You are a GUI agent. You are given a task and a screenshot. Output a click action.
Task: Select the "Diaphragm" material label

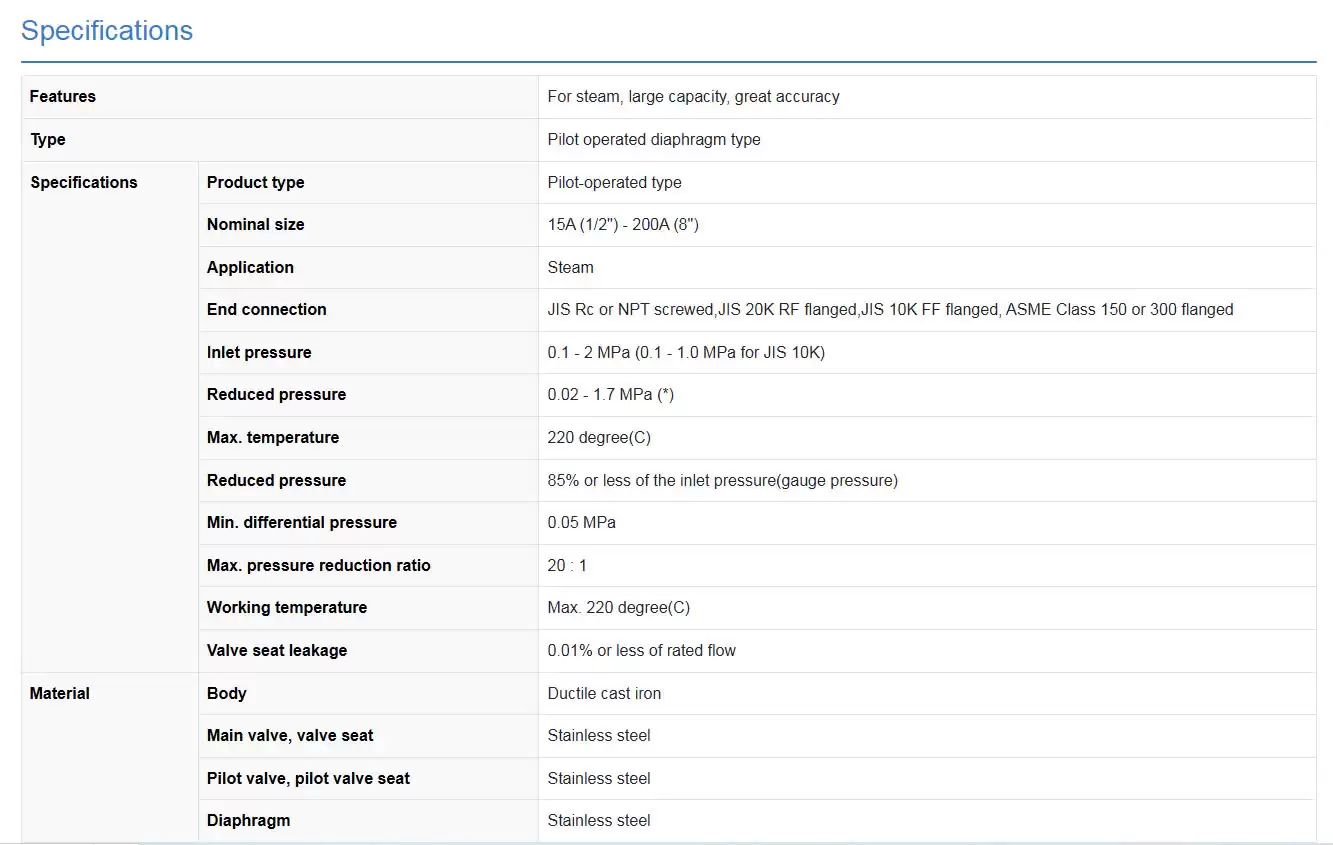click(x=248, y=821)
